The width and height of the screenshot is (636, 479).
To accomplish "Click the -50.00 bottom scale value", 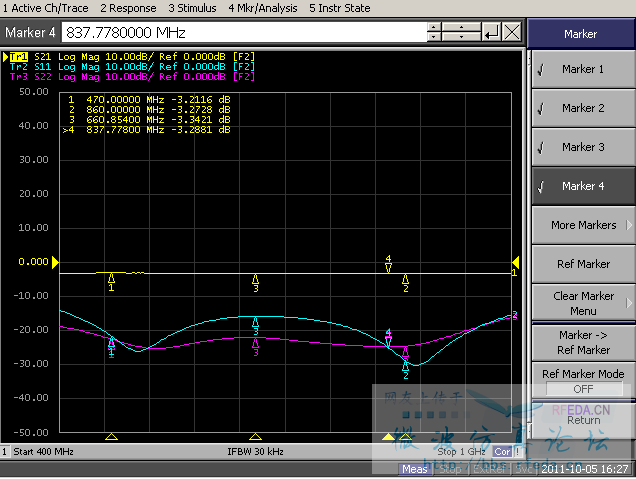I will [31, 432].
